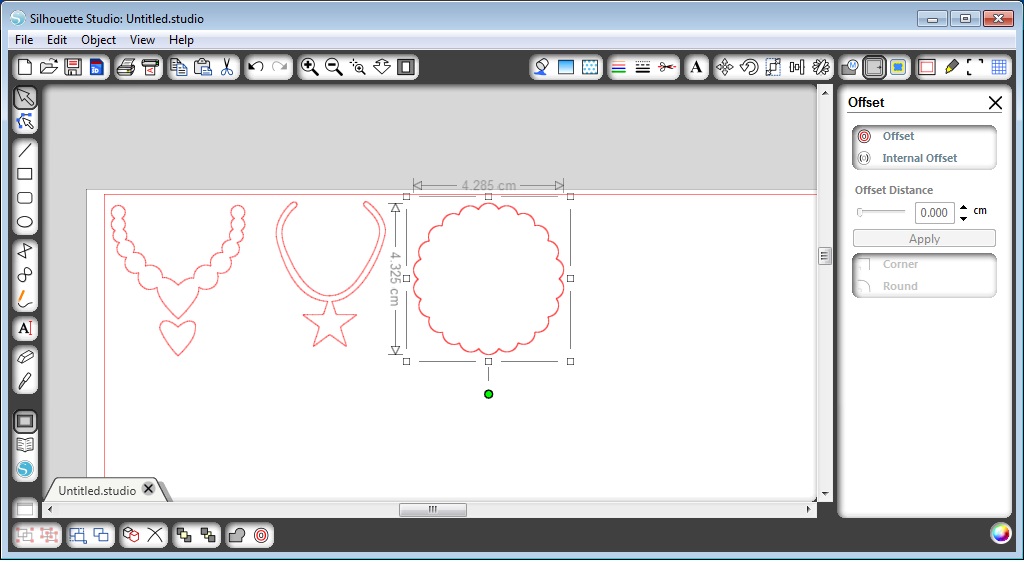Select the Round offset style

pos(900,286)
